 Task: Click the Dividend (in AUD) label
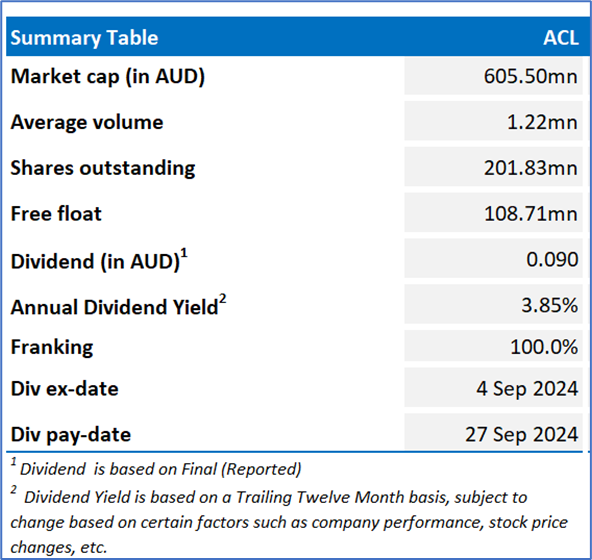99,260
